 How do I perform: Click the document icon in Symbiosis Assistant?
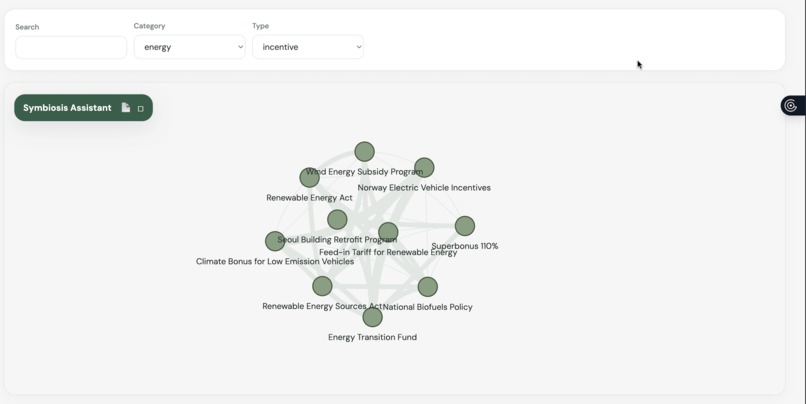click(125, 107)
